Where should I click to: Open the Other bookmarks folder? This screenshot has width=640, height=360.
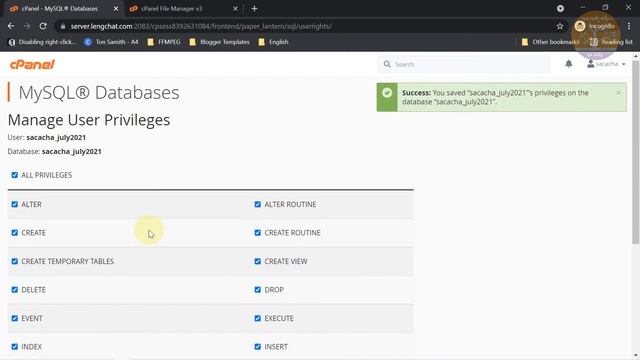(x=550, y=42)
